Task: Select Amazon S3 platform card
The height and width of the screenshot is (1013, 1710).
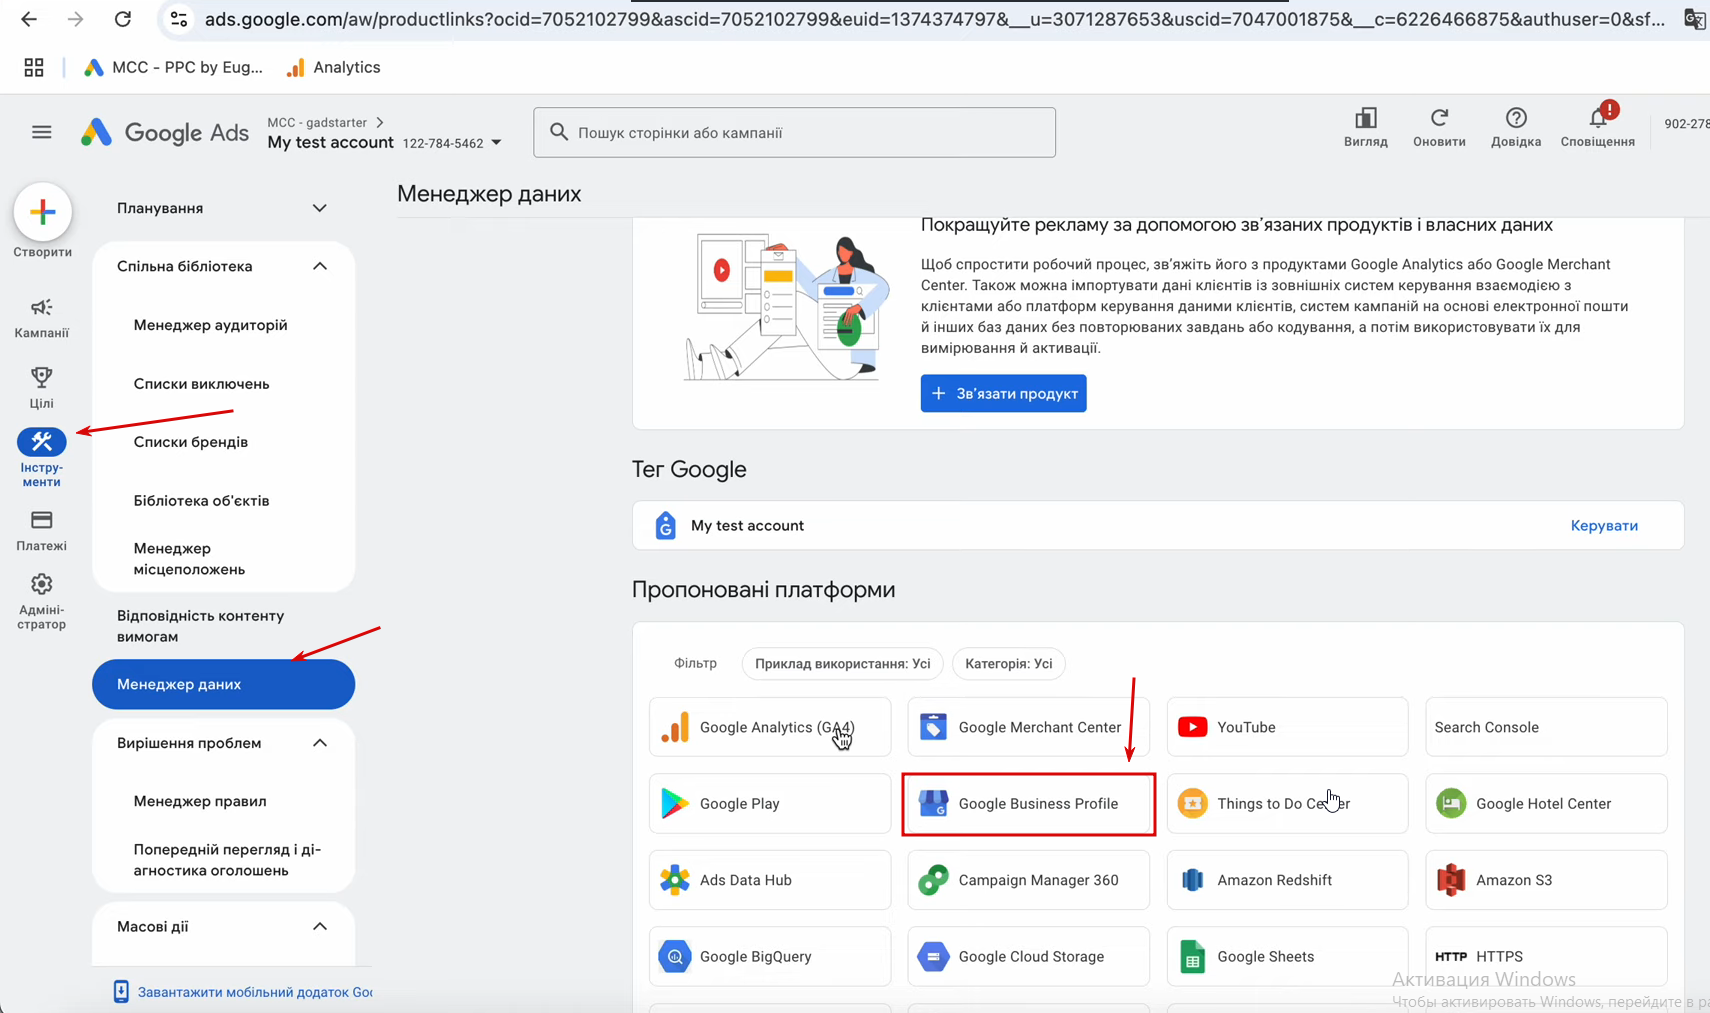Action: [x=1546, y=880]
